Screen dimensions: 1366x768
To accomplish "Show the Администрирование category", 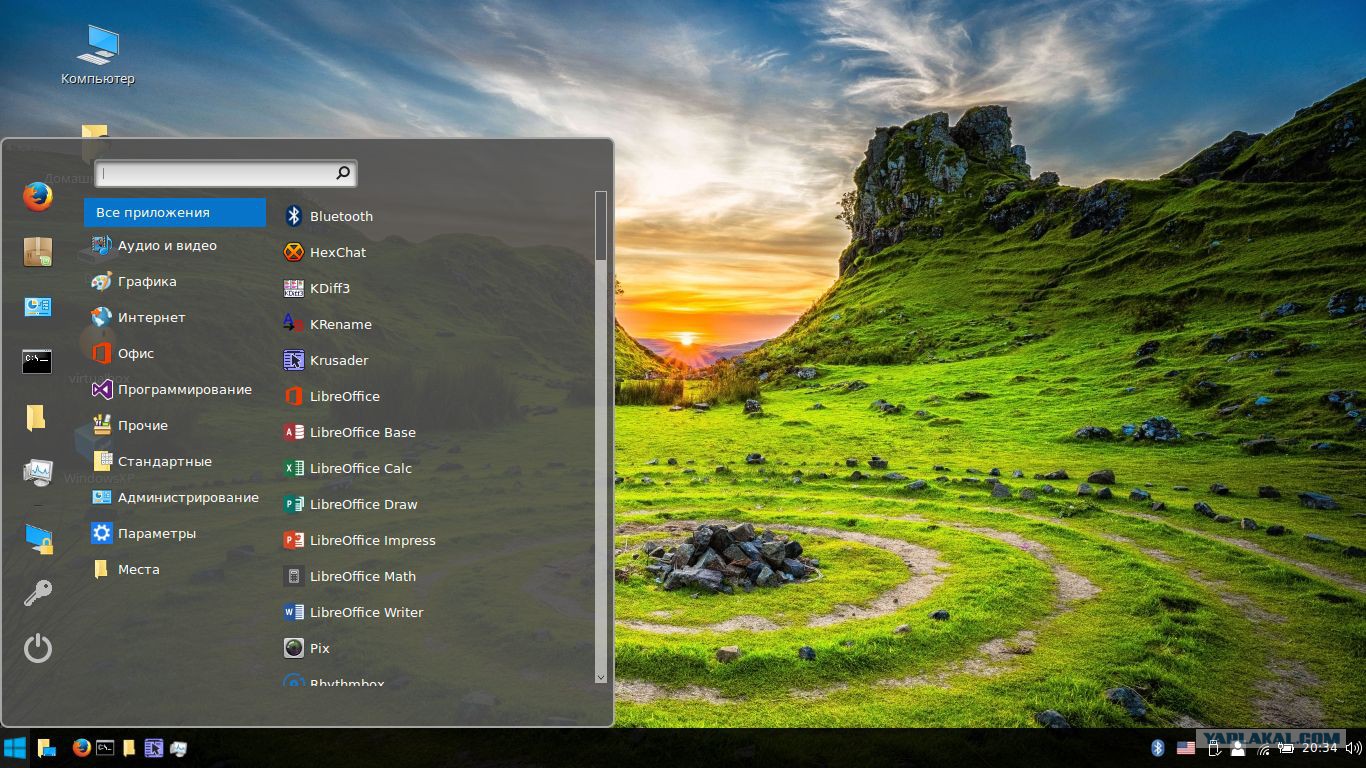I will pos(175,497).
